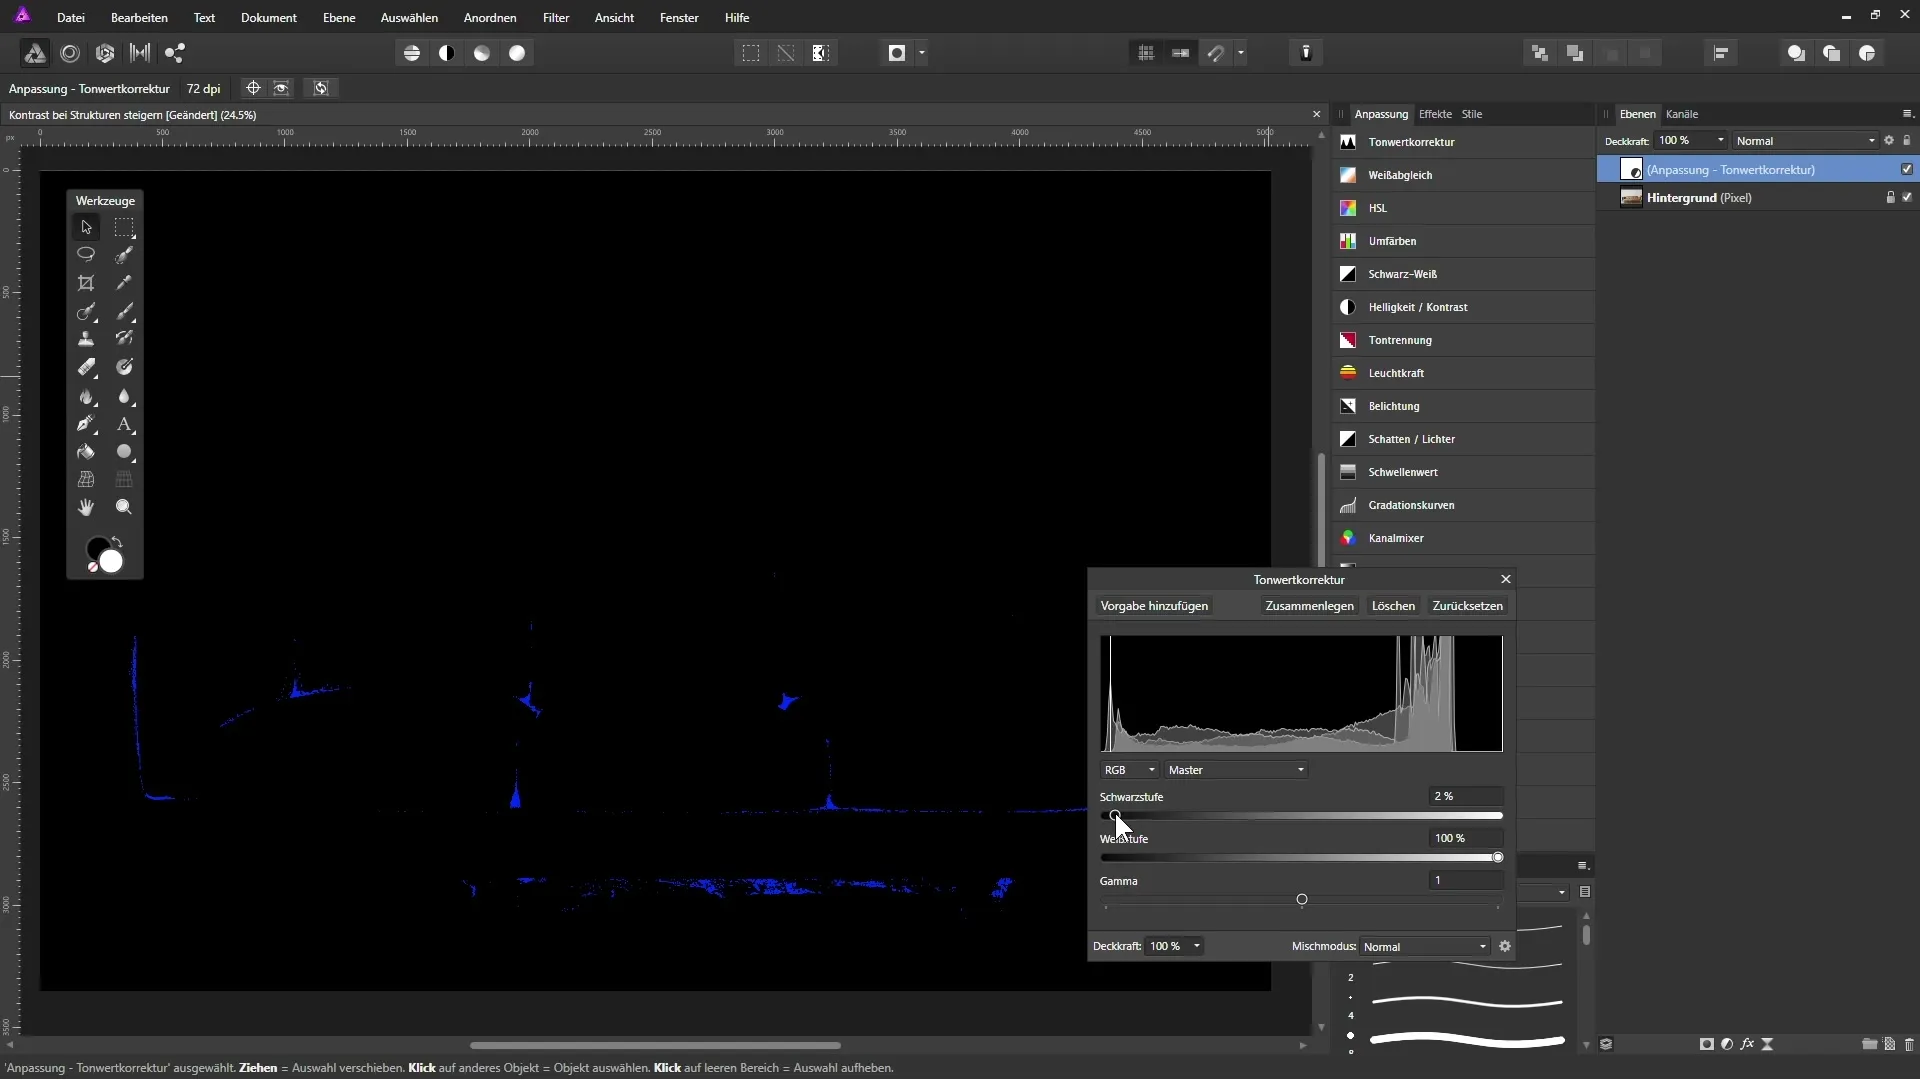Image resolution: width=1920 pixels, height=1080 pixels.
Task: Switch to Export Persona icon
Action: click(175, 53)
